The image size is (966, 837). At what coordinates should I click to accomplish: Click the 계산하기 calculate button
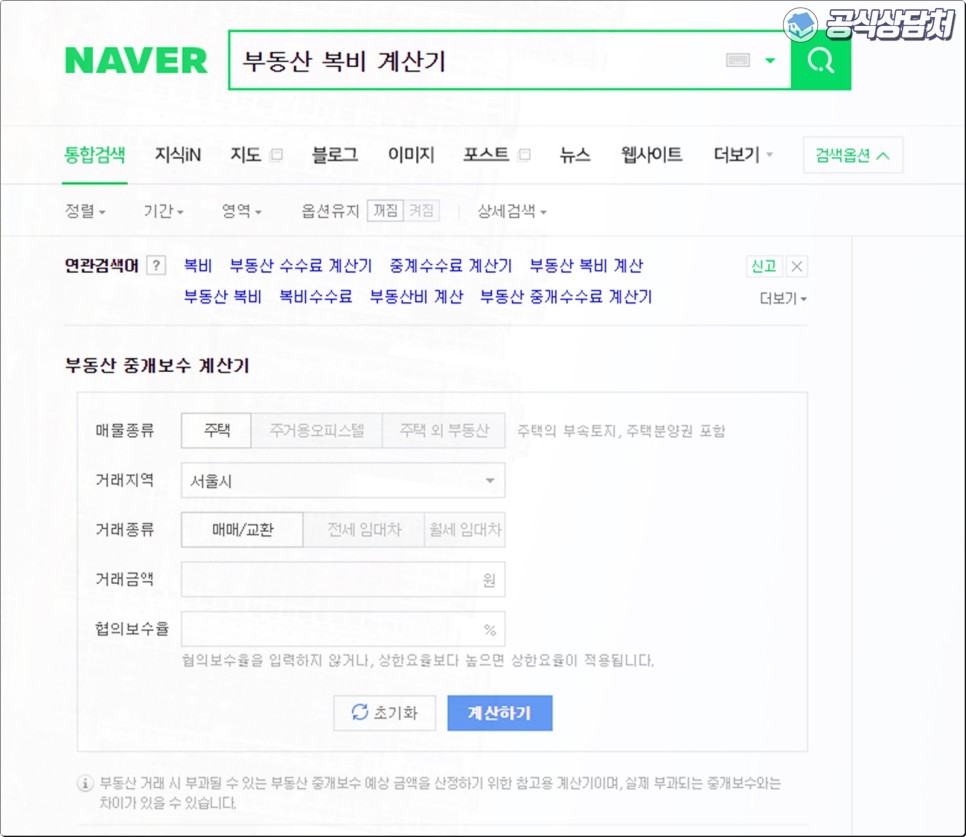click(500, 713)
